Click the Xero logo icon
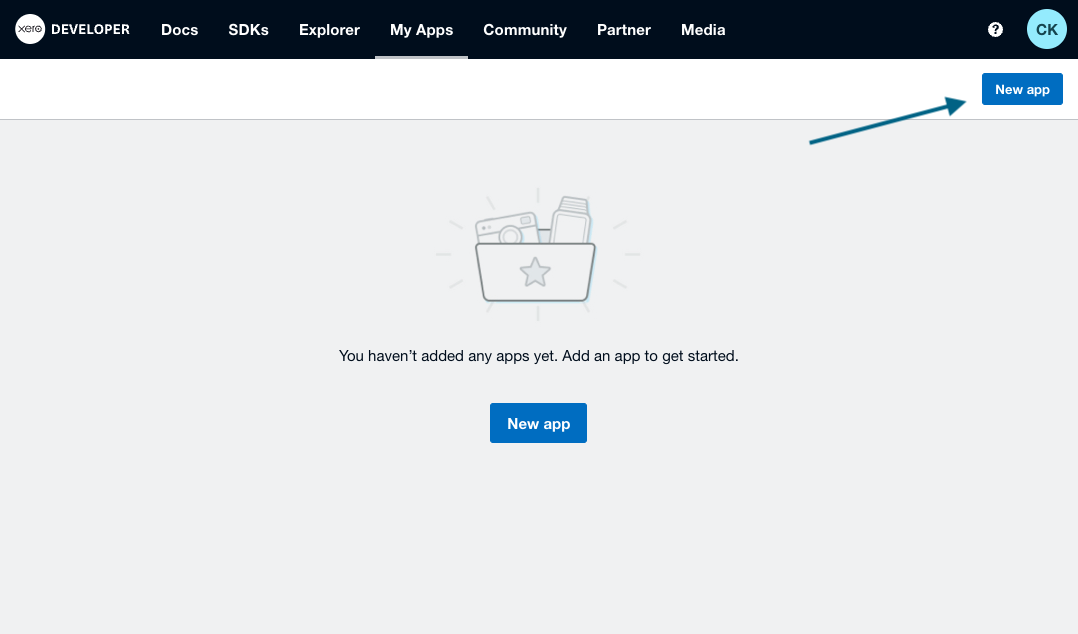 (30, 30)
